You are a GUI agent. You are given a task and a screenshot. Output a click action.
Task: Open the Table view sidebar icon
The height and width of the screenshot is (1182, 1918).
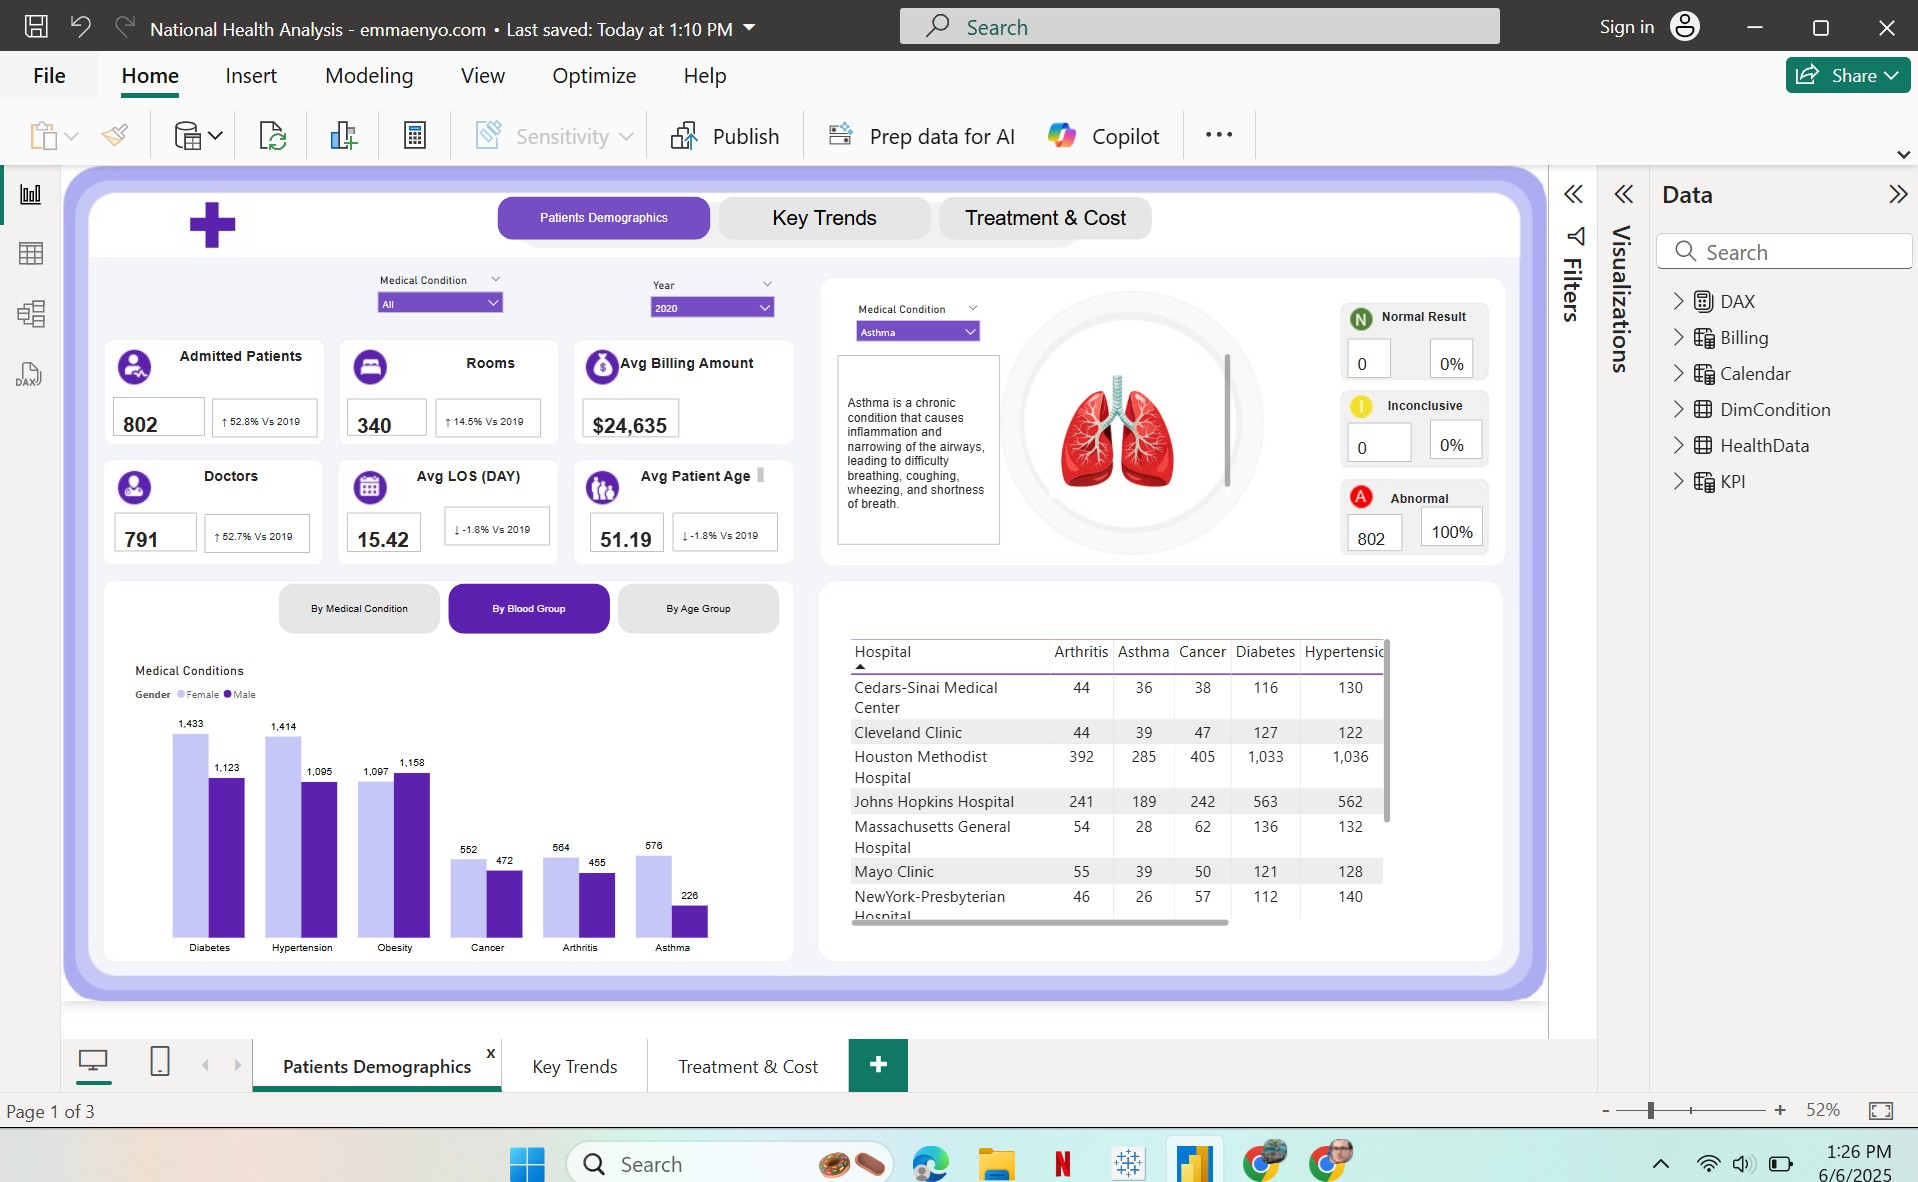pyautogui.click(x=31, y=254)
